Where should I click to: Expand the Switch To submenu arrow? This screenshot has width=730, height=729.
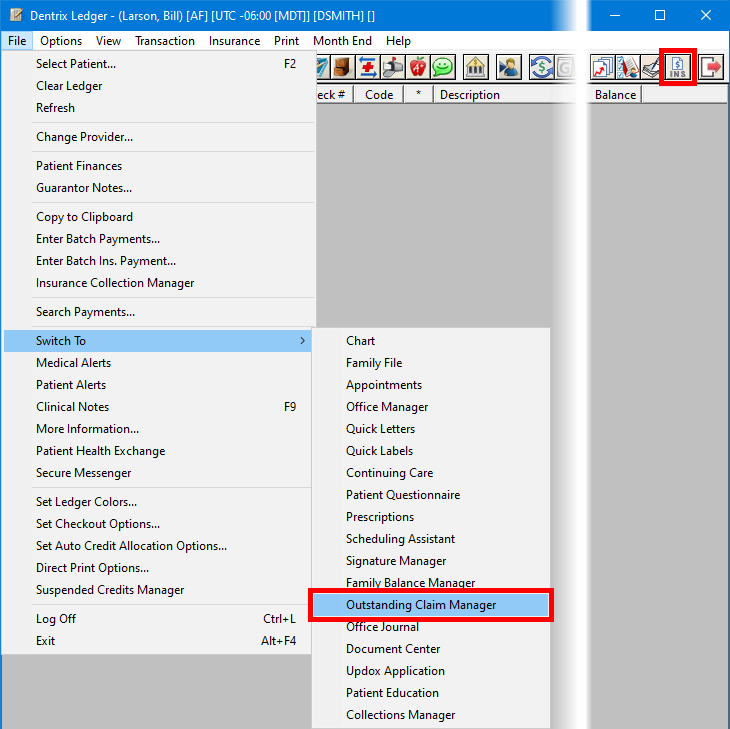point(303,341)
